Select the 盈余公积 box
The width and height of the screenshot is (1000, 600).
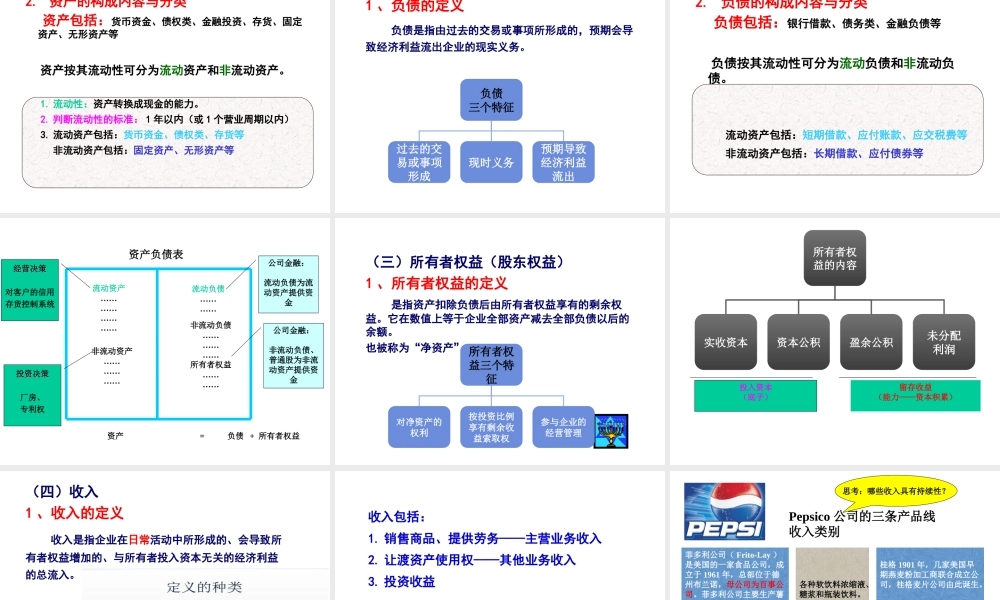tap(869, 341)
